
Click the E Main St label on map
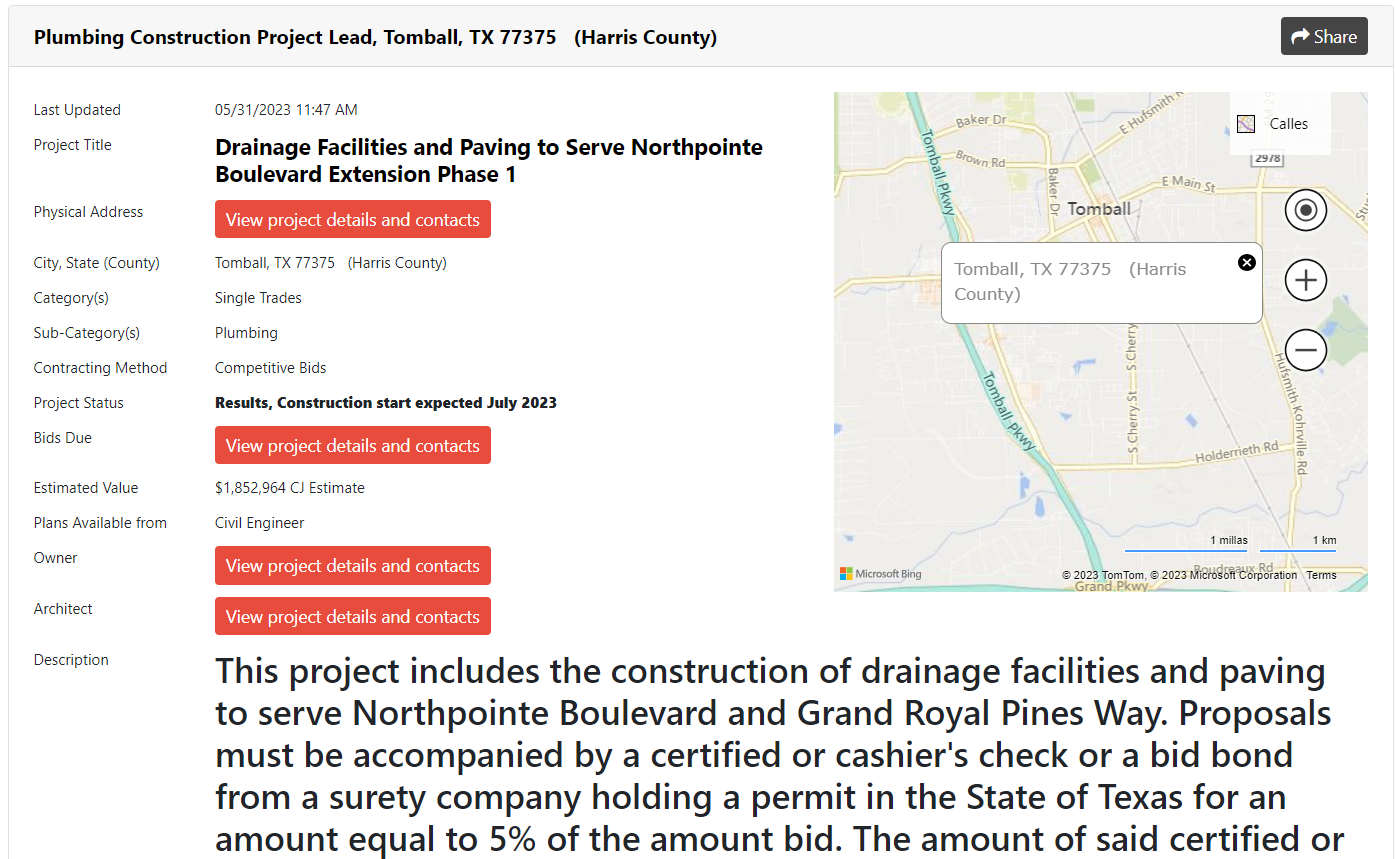click(x=1188, y=184)
